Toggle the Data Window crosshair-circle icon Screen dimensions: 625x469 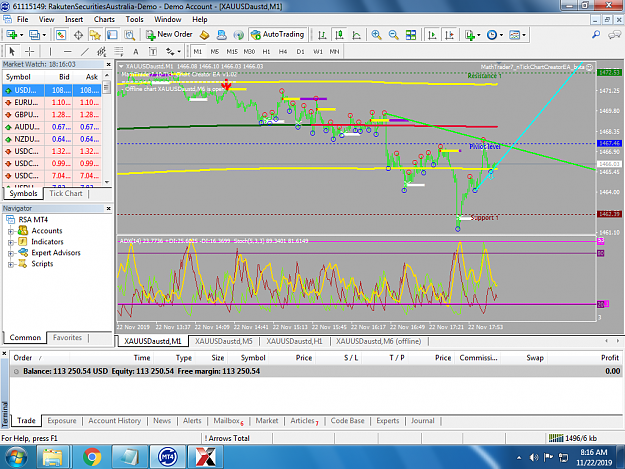click(78, 35)
